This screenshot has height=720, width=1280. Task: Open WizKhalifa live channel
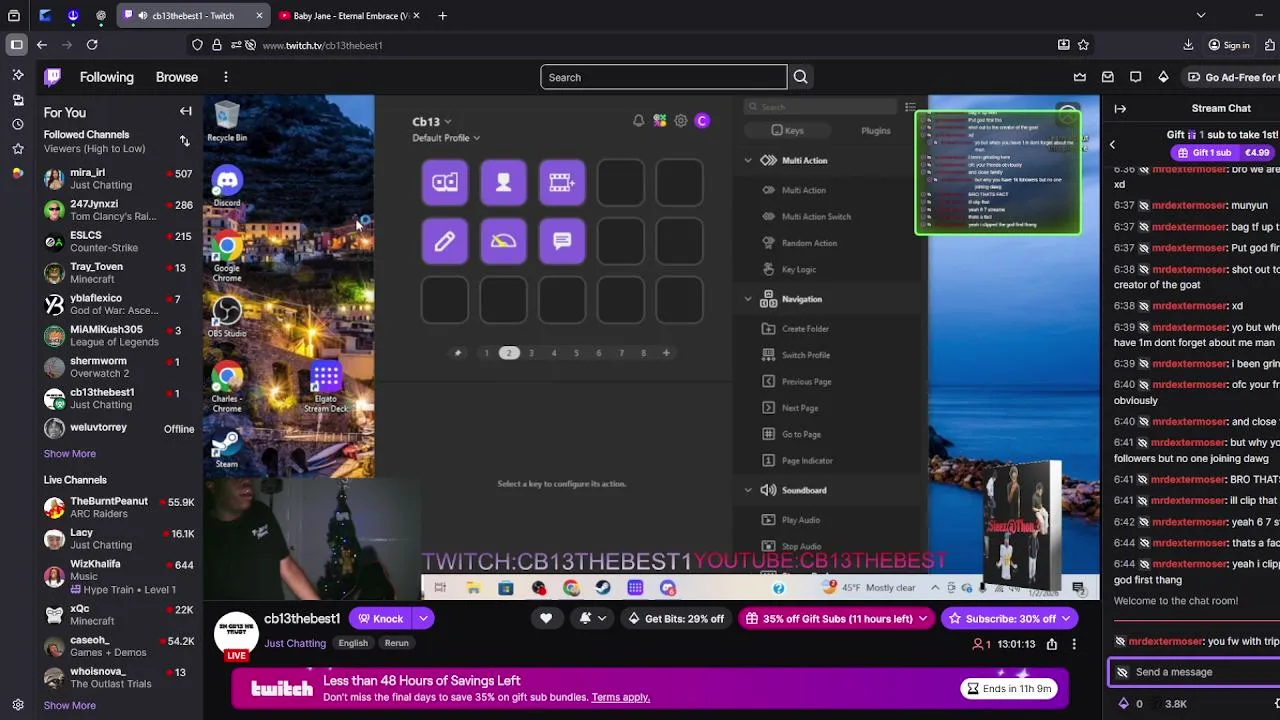click(118, 576)
